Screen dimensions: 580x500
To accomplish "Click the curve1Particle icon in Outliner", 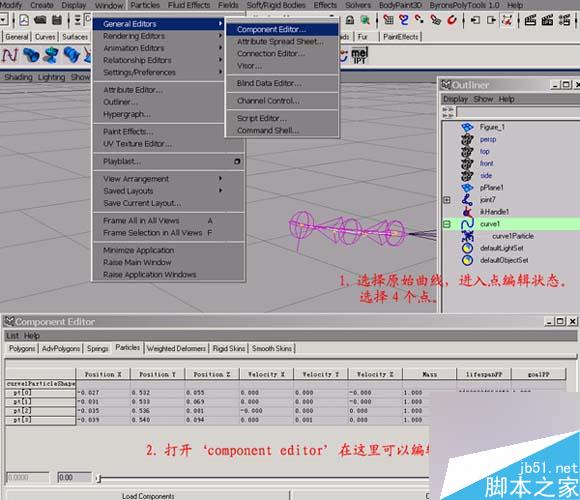I will (468, 236).
